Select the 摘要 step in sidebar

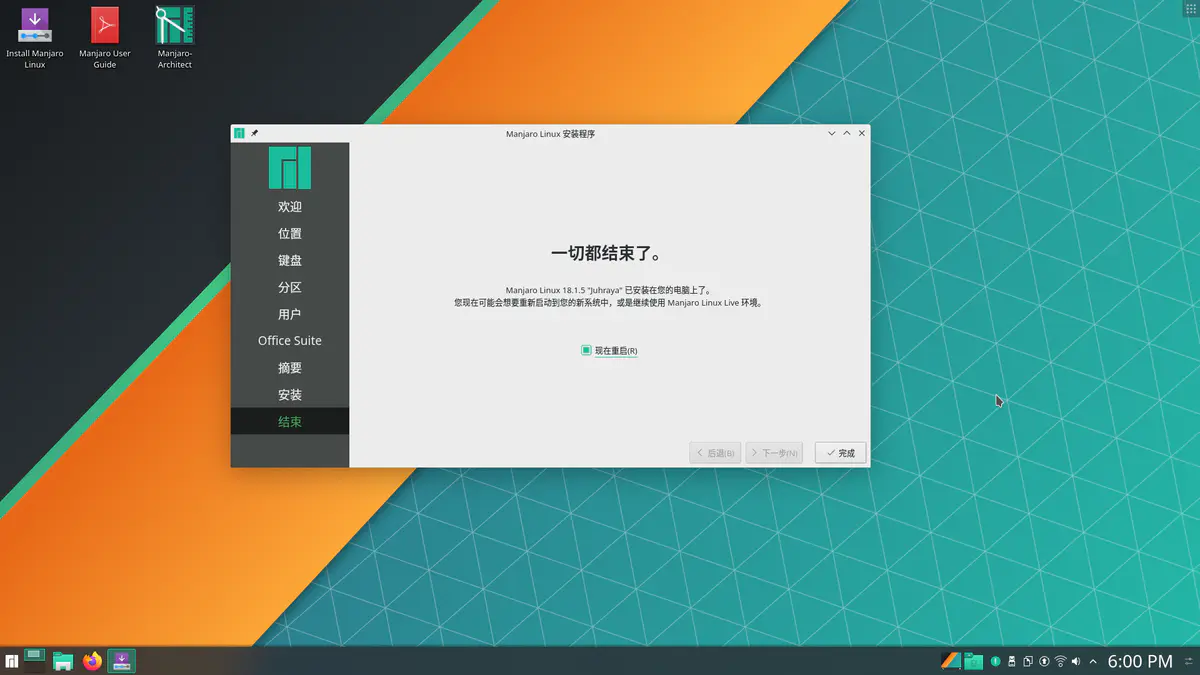point(290,368)
